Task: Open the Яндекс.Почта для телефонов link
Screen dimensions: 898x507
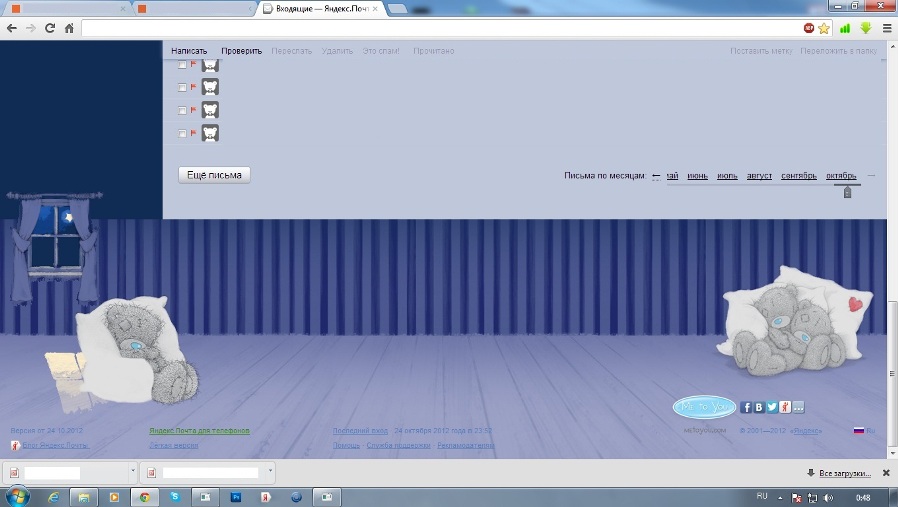Action: point(199,430)
